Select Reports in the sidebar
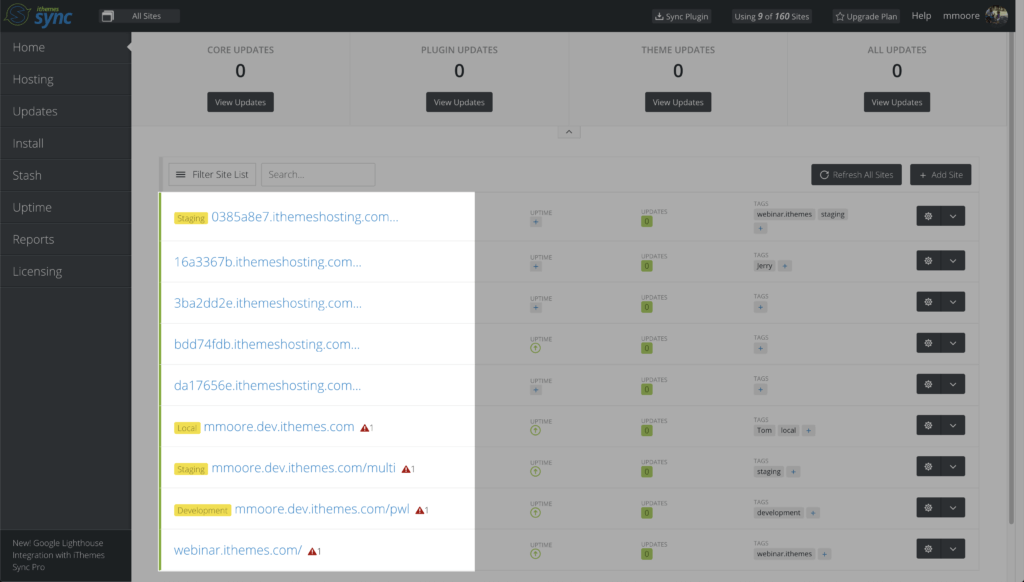Image resolution: width=1024 pixels, height=582 pixels. point(65,240)
